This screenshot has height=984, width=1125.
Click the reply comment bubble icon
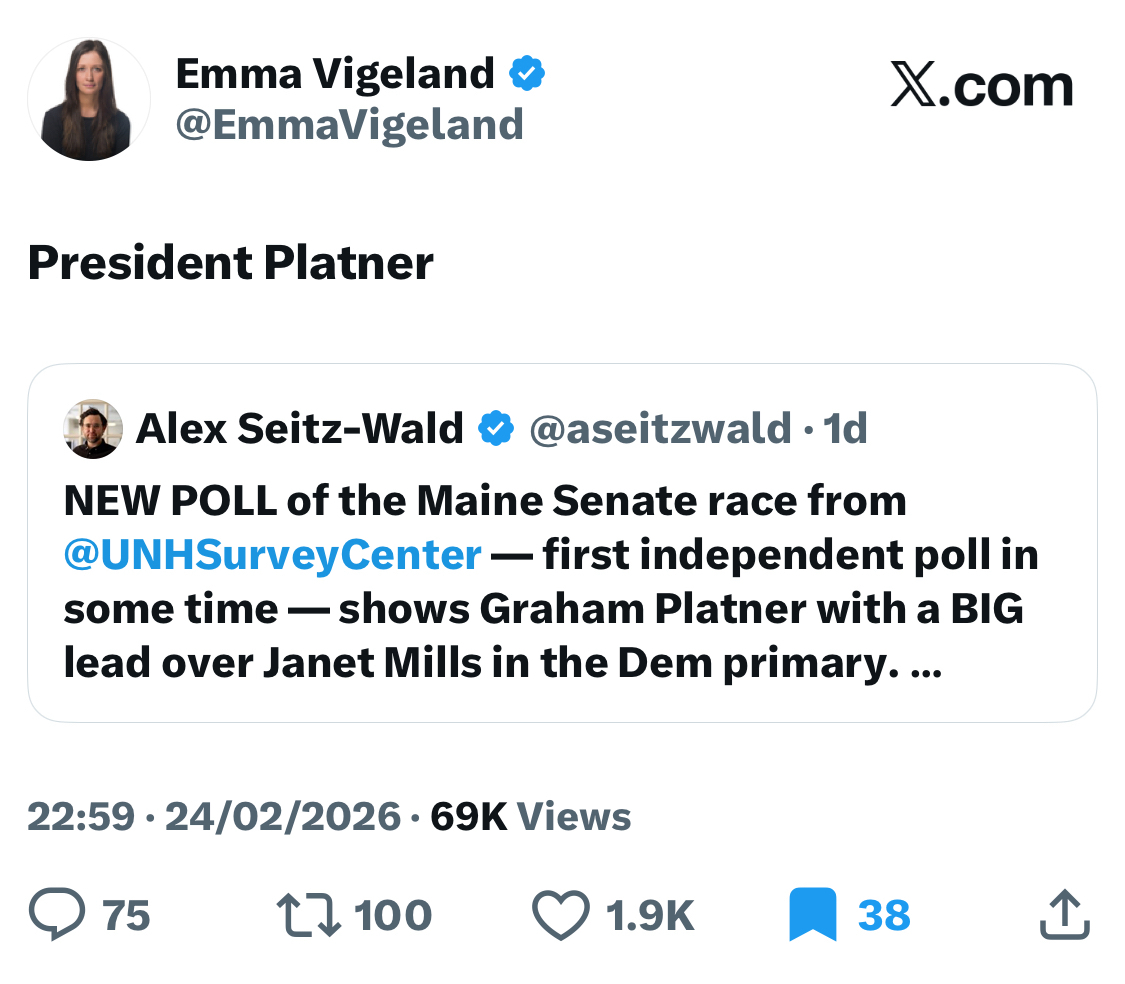pos(59,915)
